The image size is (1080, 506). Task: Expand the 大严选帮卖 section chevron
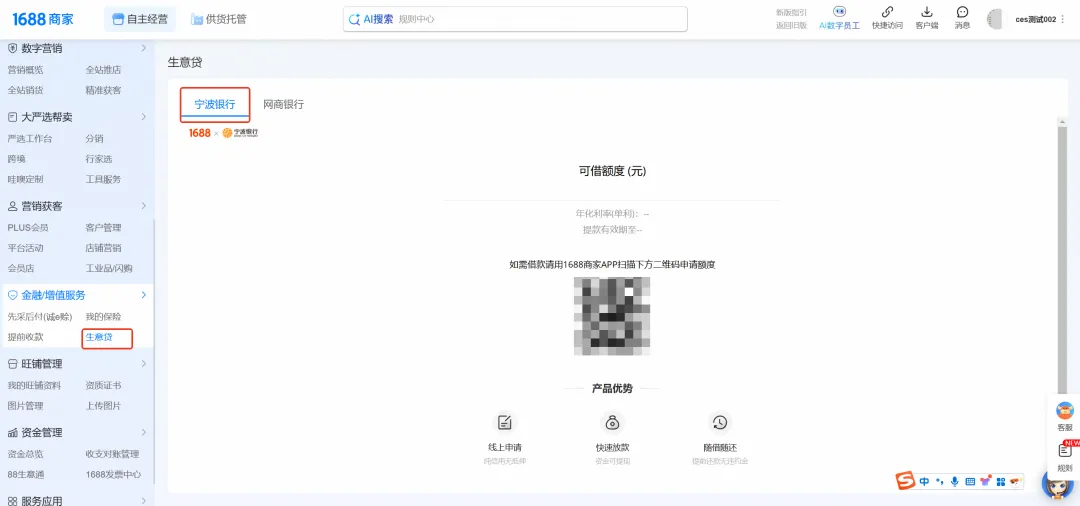point(143,117)
